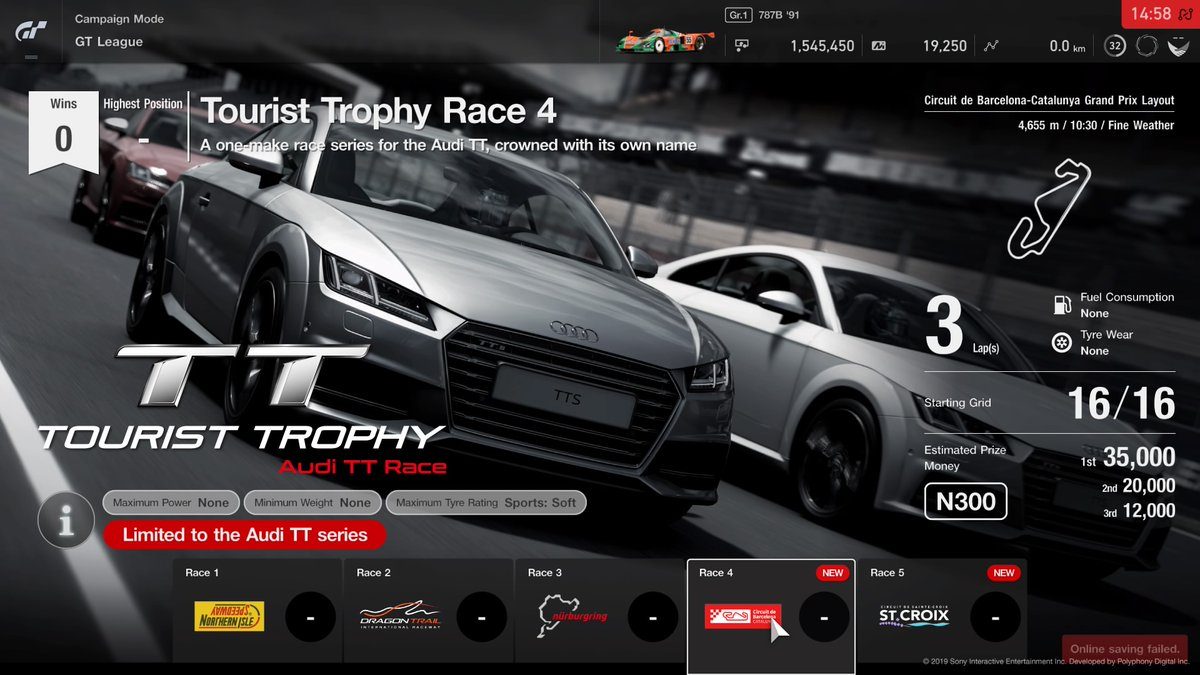
Task: Open the Race 2 label
Action: point(374,573)
